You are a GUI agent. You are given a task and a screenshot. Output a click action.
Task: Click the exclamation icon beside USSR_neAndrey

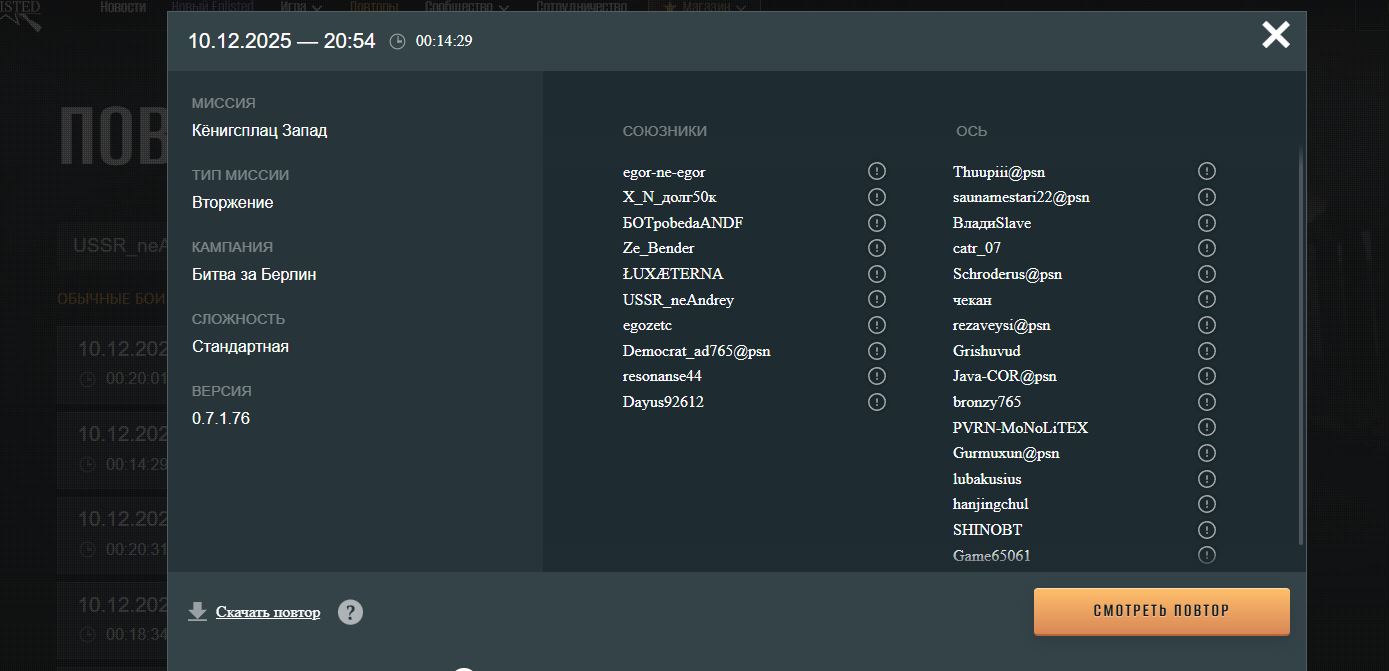[877, 300]
